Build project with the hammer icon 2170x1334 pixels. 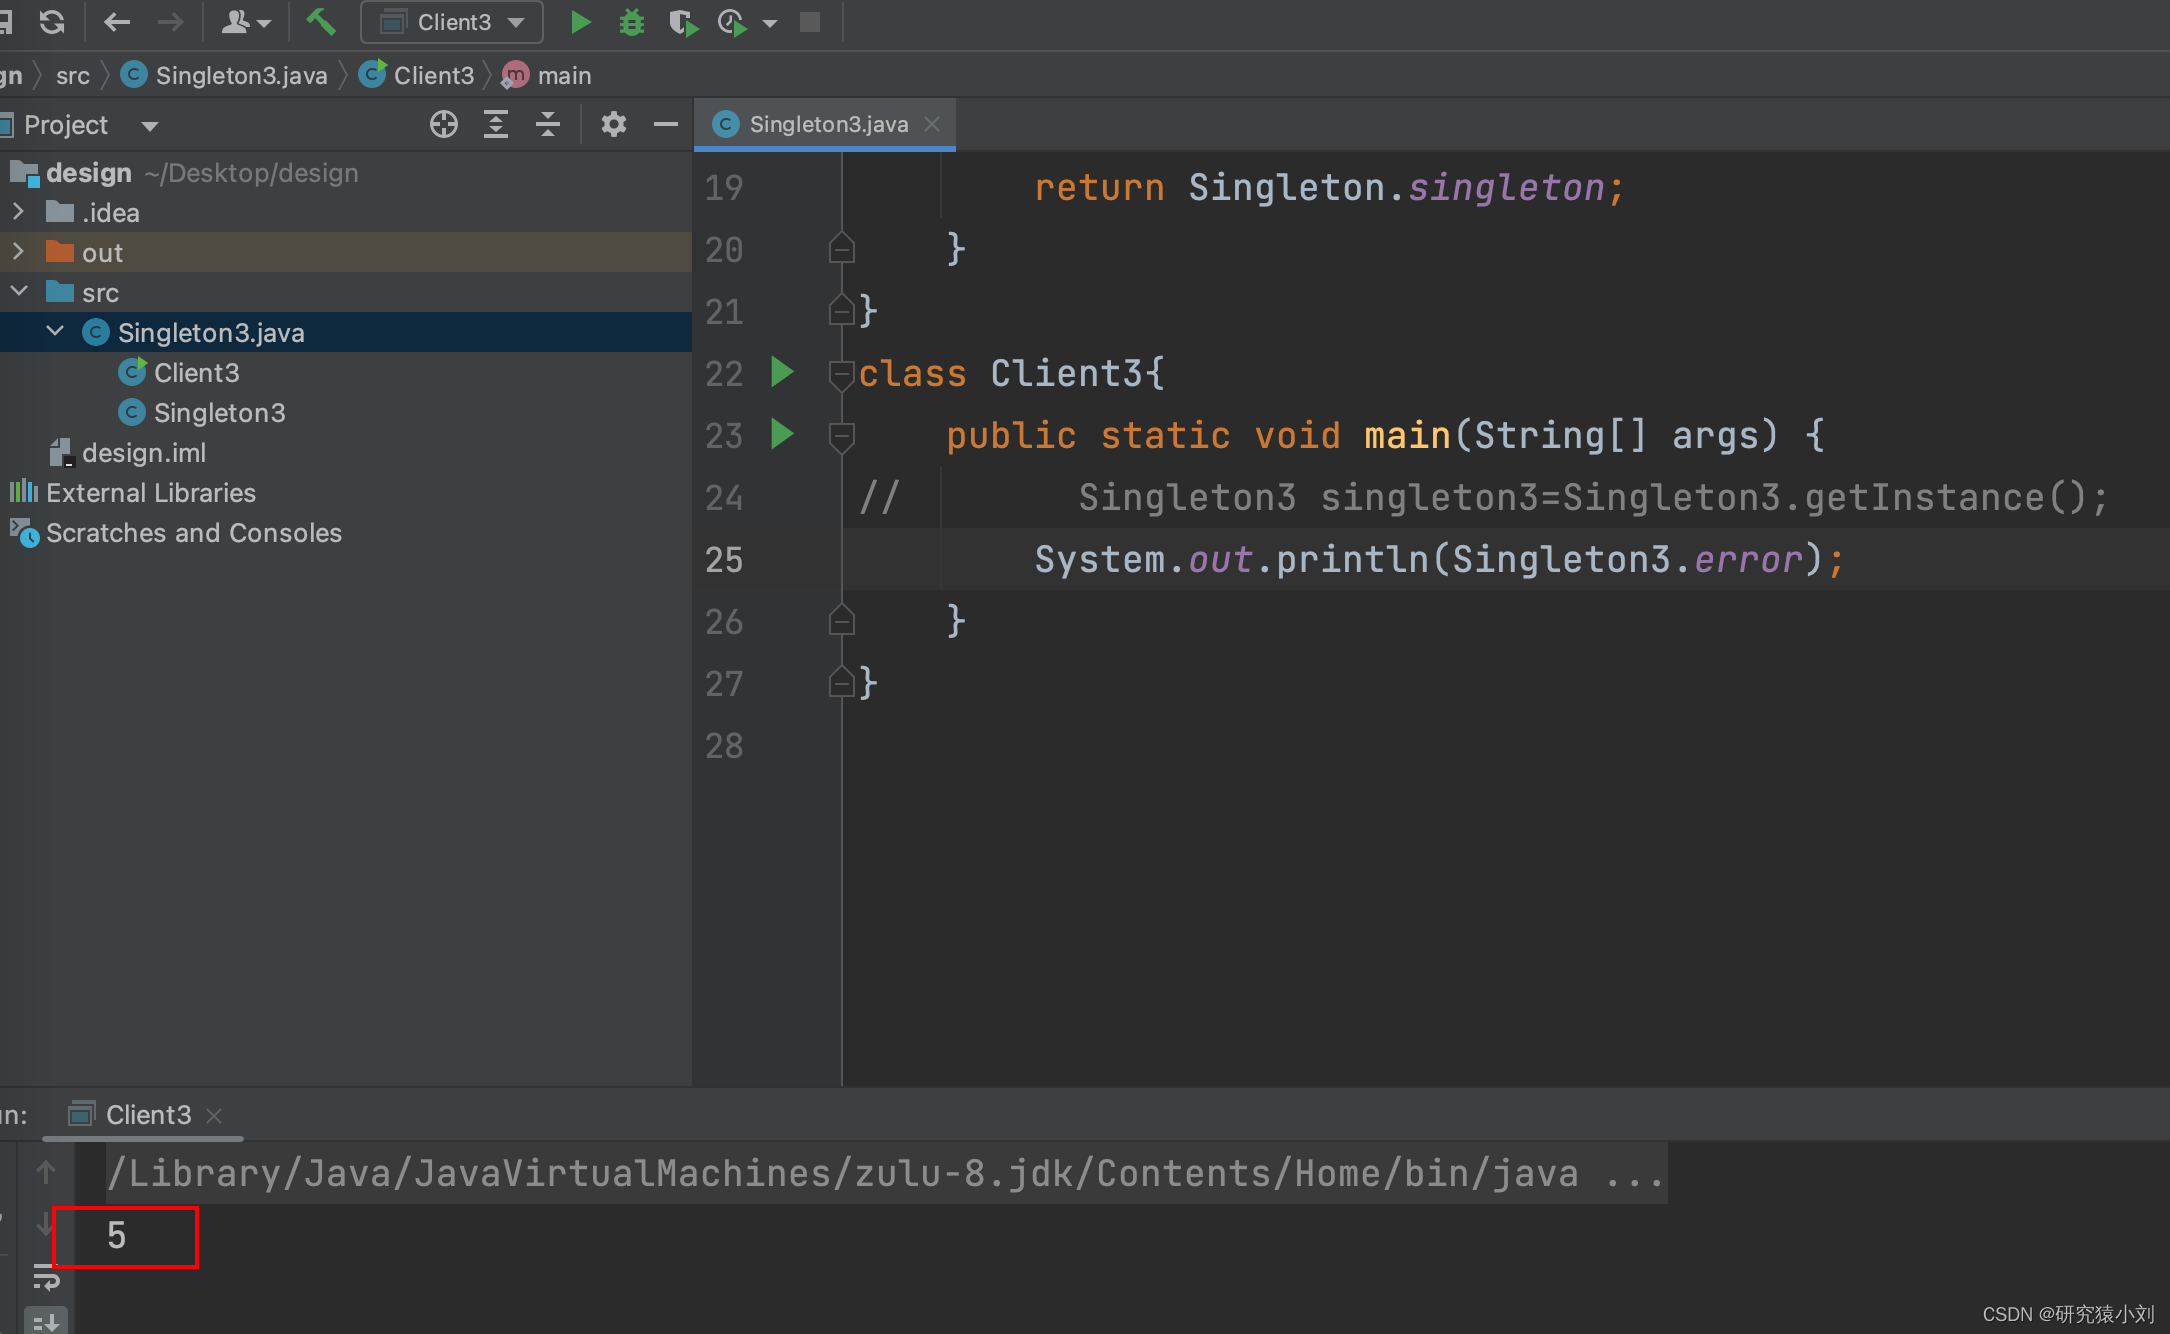point(320,22)
